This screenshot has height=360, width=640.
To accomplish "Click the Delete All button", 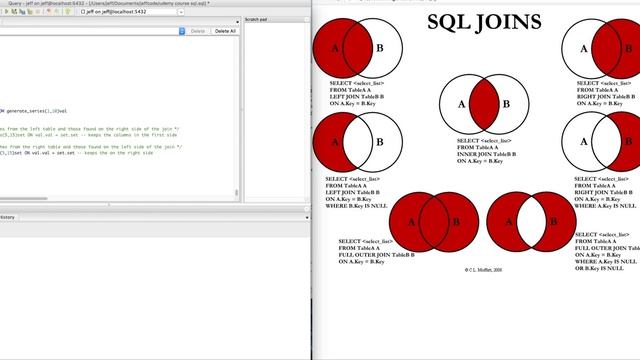I will point(225,31).
